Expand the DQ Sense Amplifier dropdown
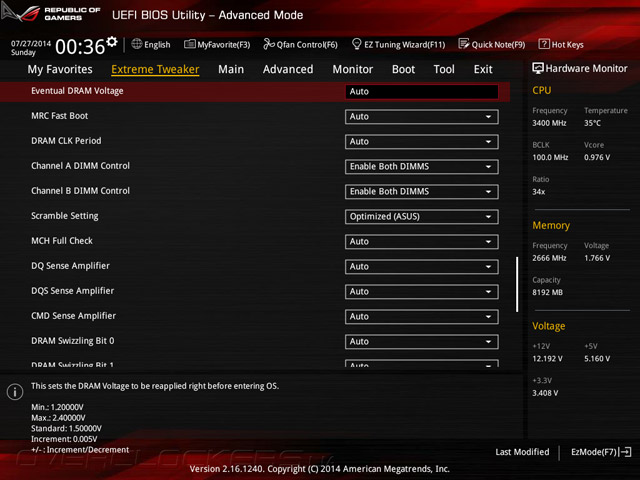Screen dimensions: 640x480 pos(422,267)
